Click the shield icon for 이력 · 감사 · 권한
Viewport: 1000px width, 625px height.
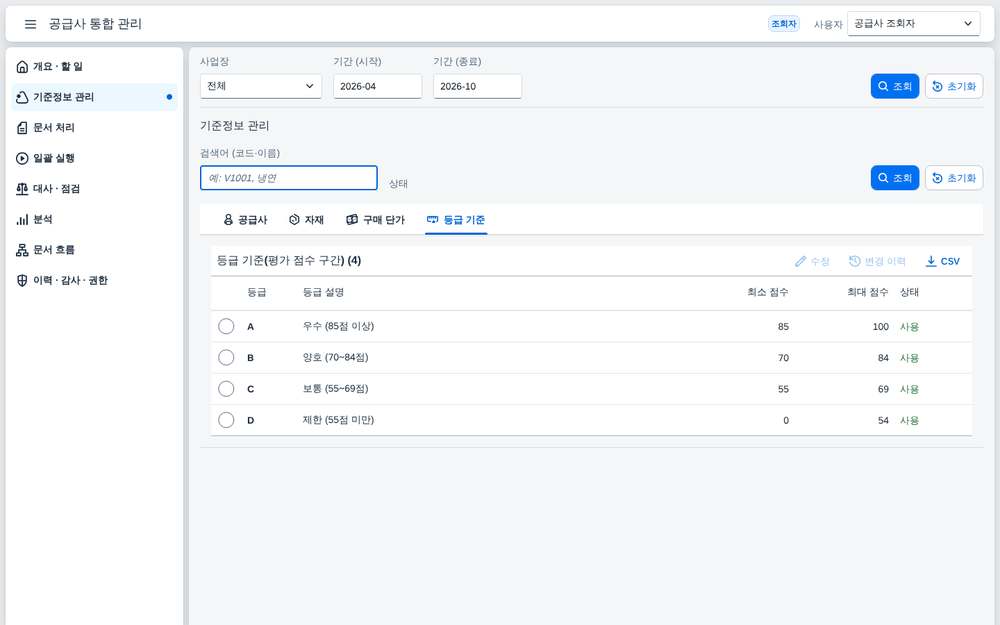(x=22, y=281)
